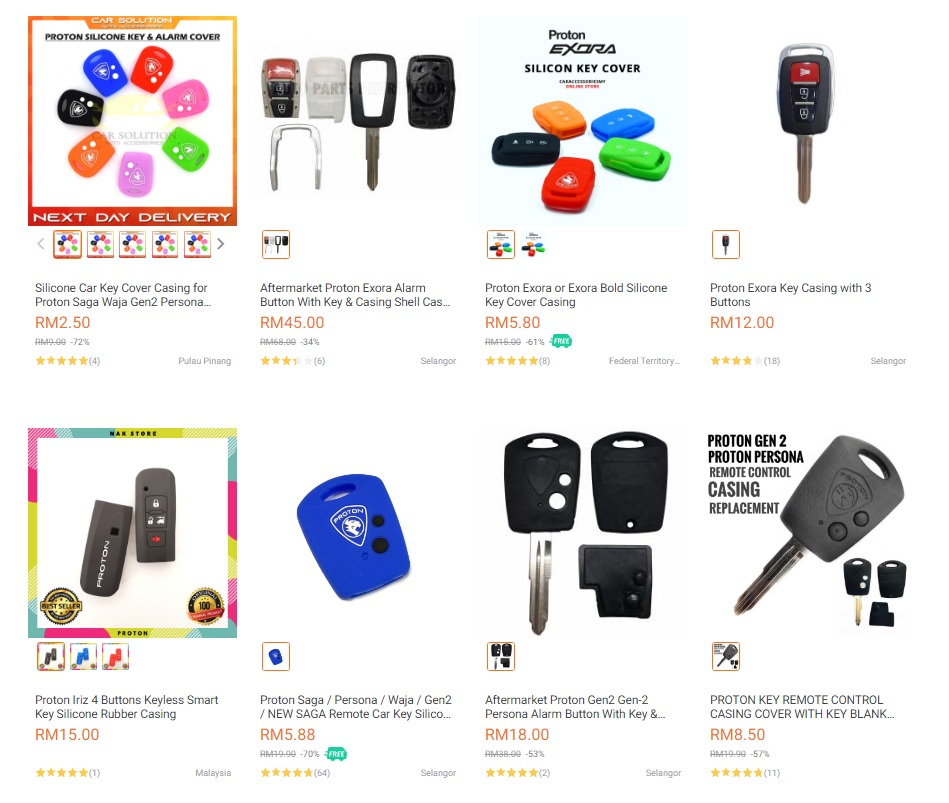Screen dimensions: 949x803
Task: Click the free shipping badge on the Exora cover
Action: 561,341
